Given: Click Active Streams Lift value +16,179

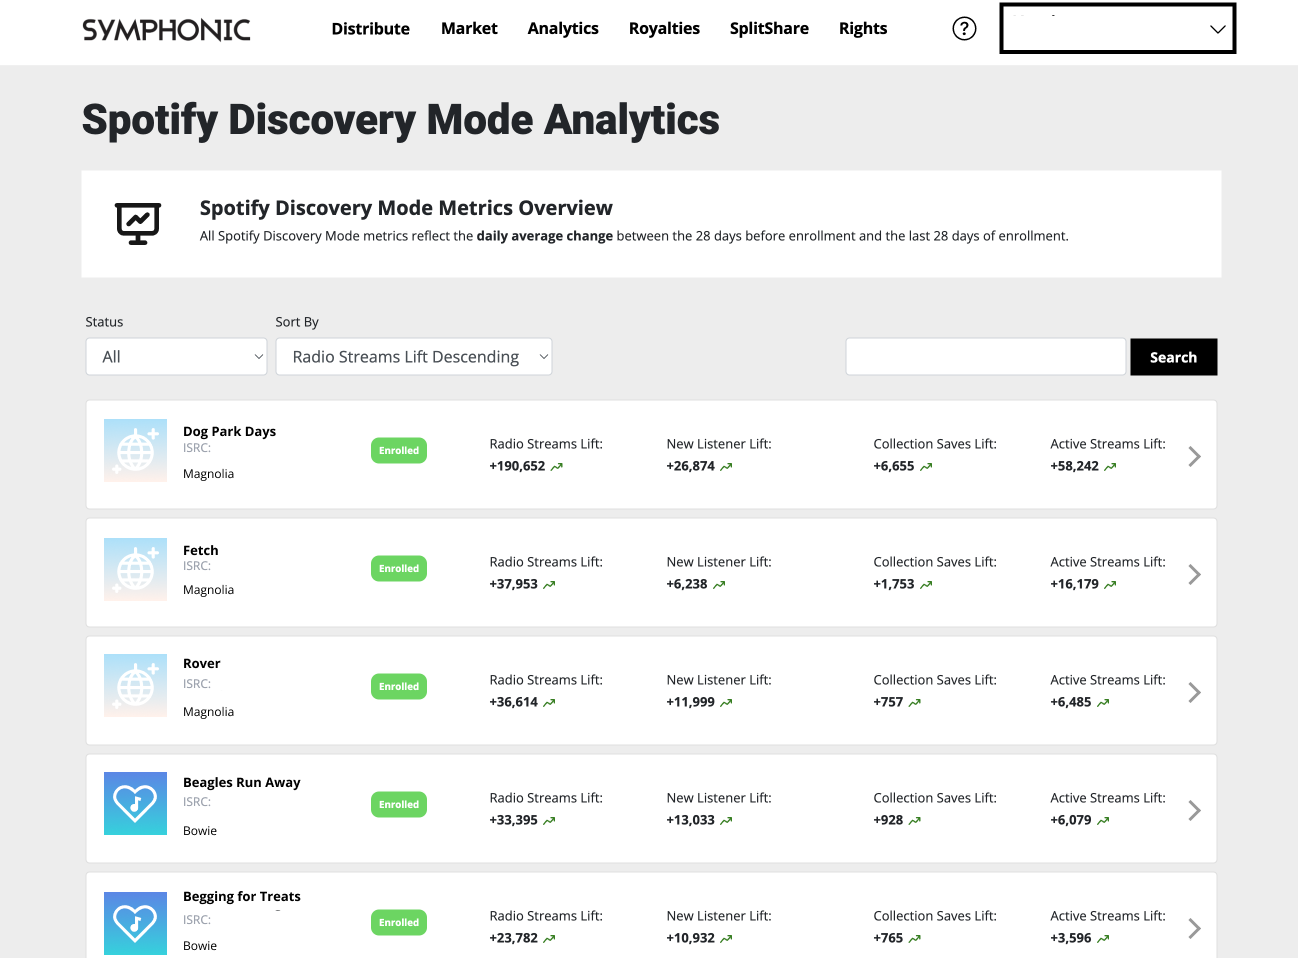Looking at the screenshot, I should pos(1075,584).
